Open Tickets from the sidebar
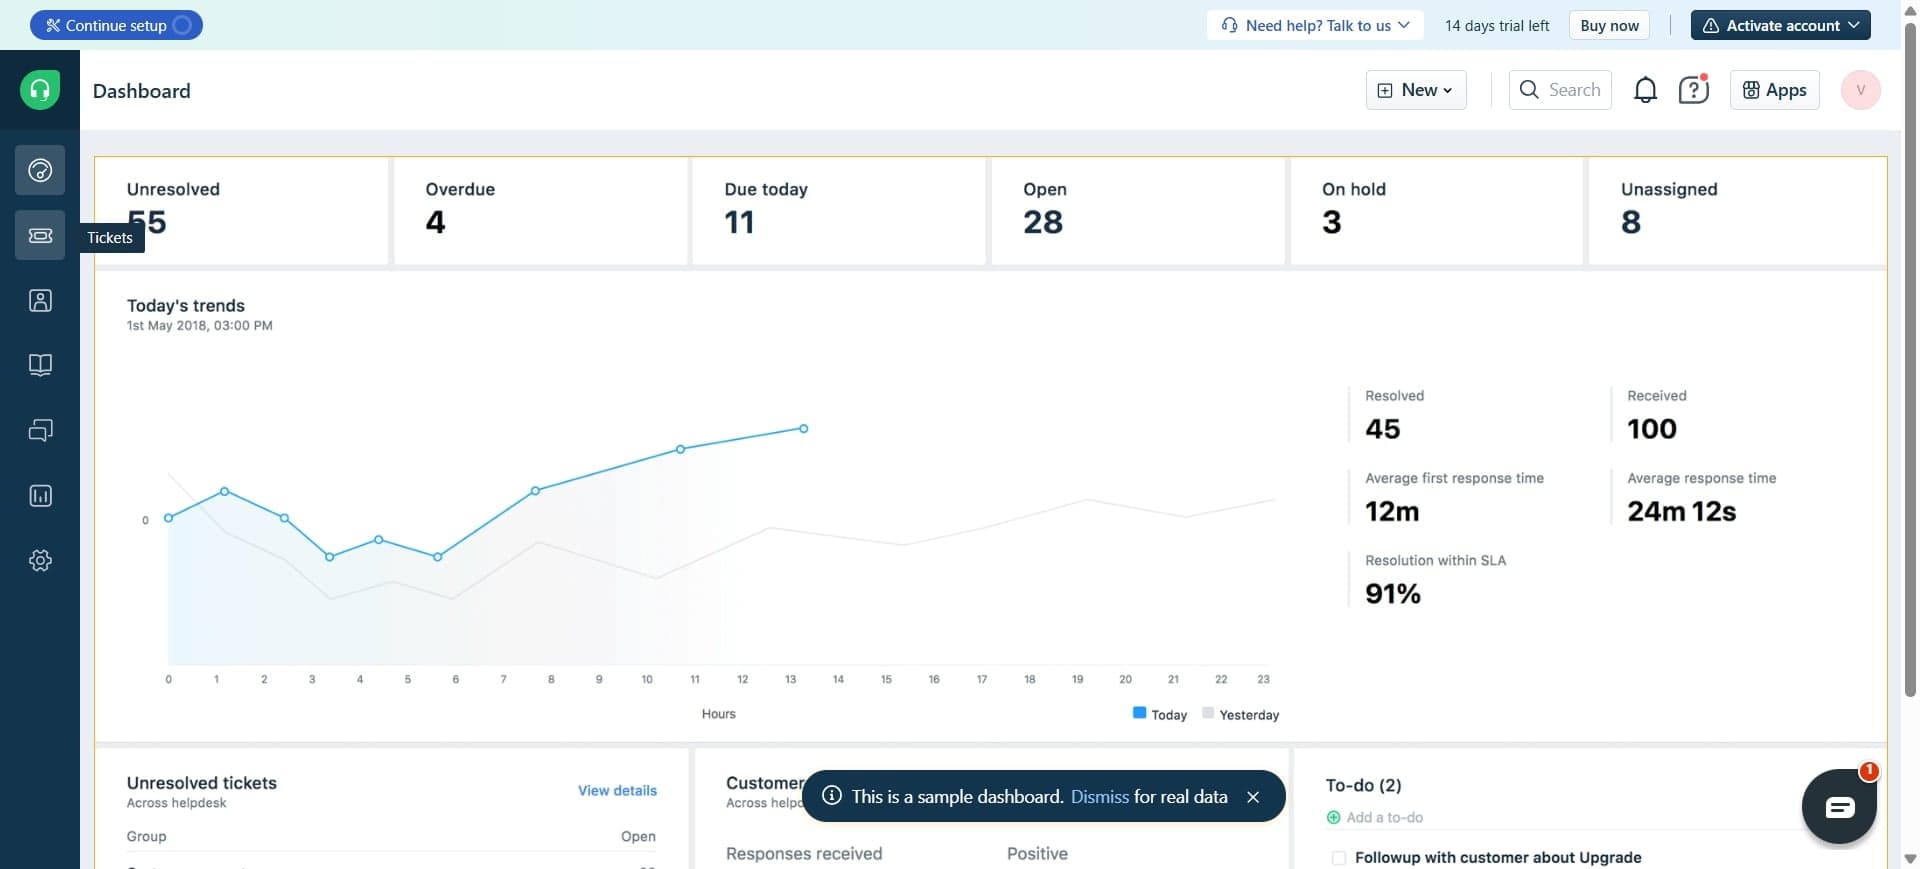The width and height of the screenshot is (1920, 869). [x=40, y=236]
